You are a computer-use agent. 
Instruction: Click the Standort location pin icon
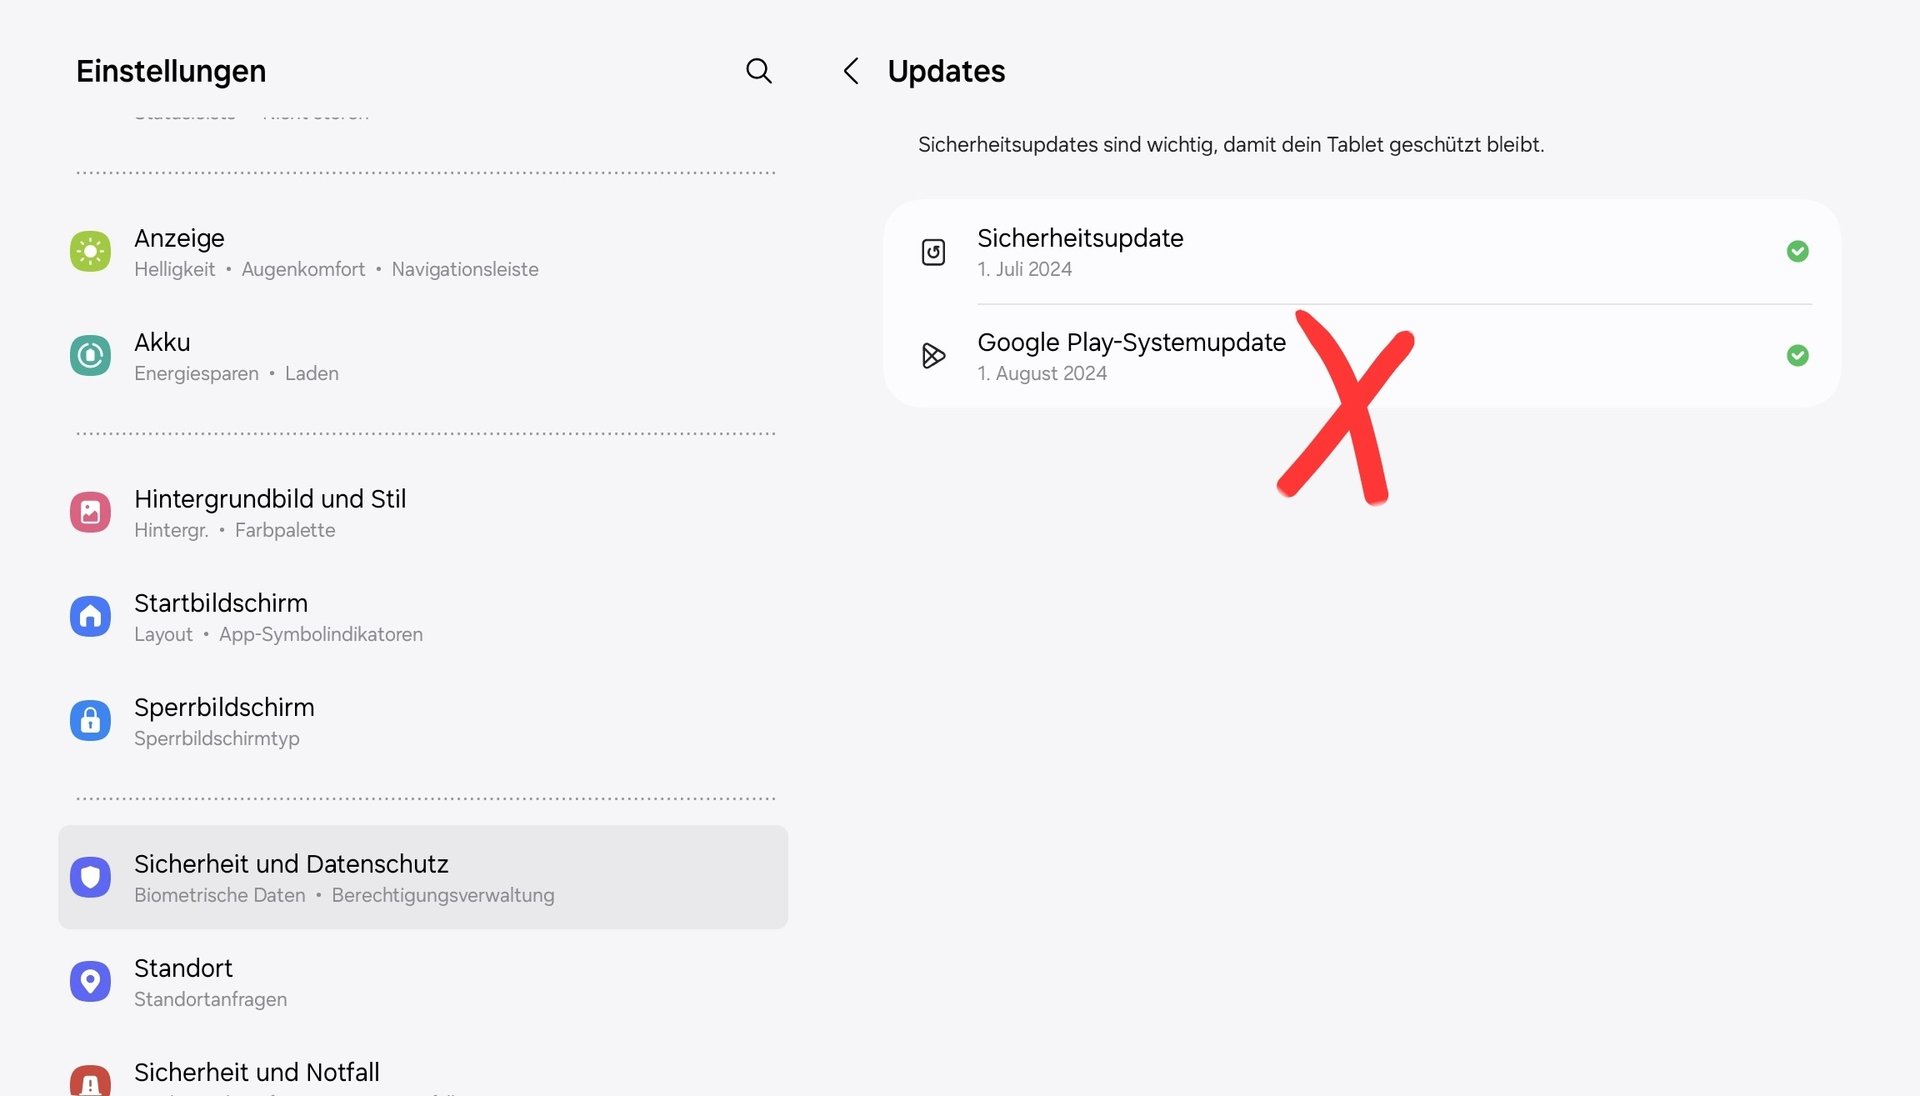90,981
